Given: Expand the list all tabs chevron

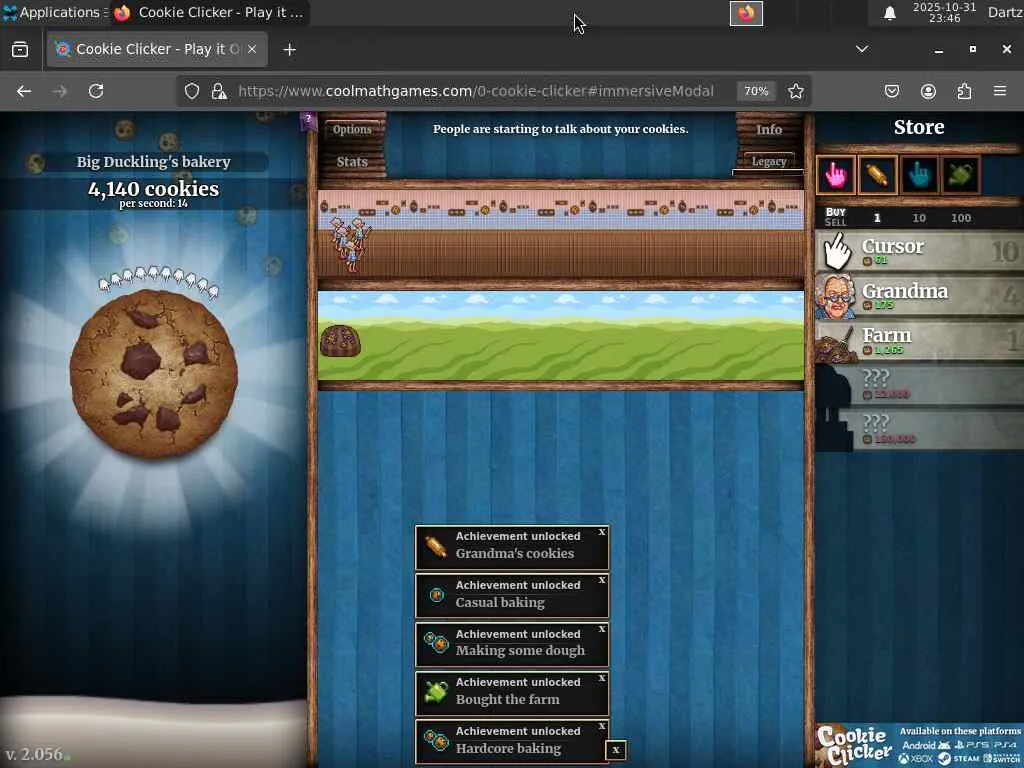Looking at the screenshot, I should pos(862,49).
